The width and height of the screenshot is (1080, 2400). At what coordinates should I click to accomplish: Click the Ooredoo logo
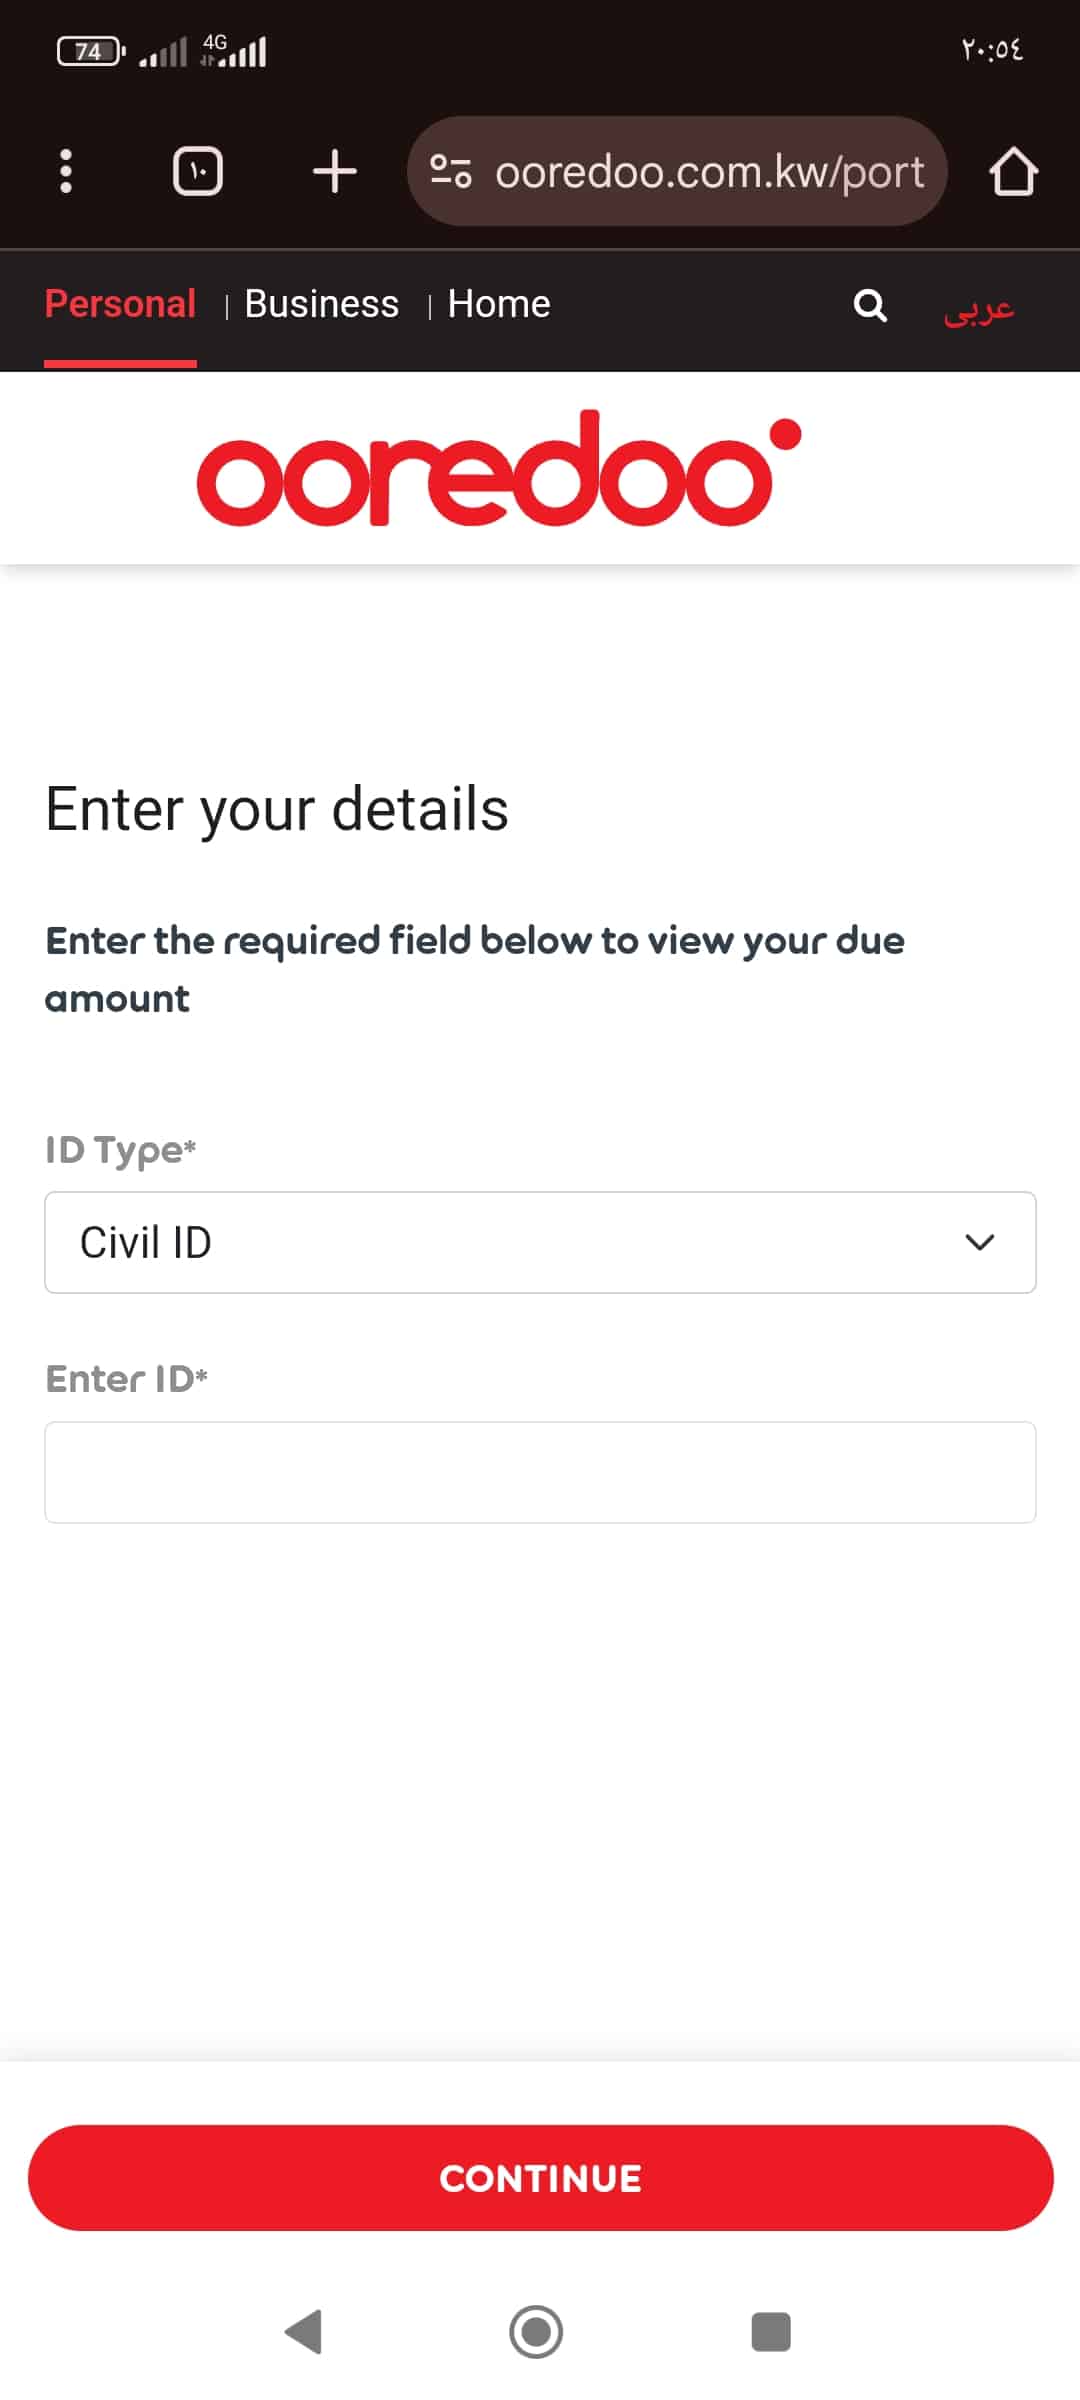(x=498, y=469)
